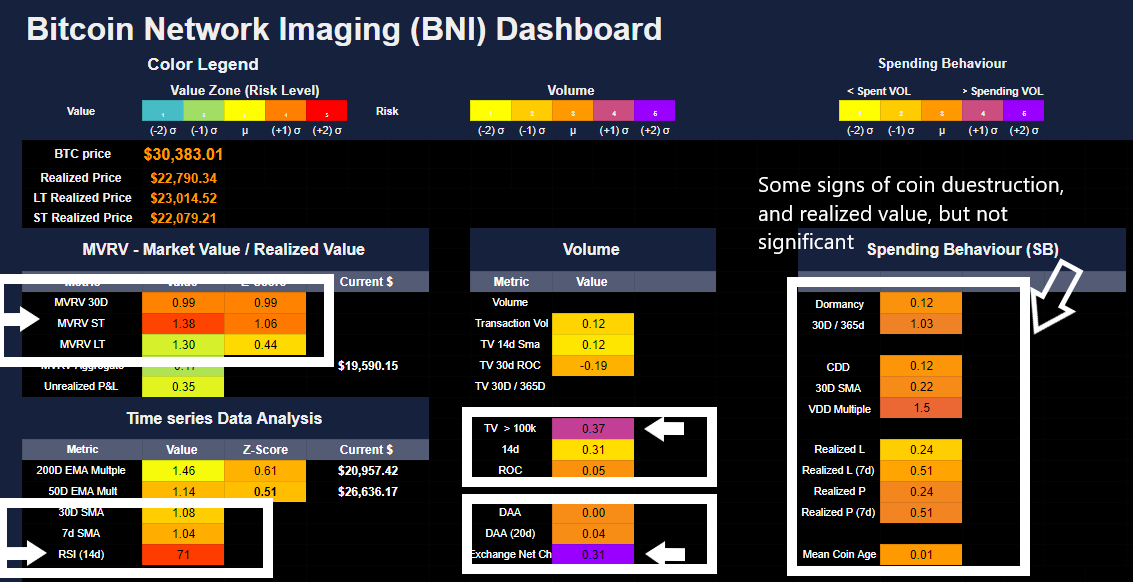This screenshot has width=1133, height=582.
Task: Select the MVRV LT value cell 1.30
Action: pos(184,345)
